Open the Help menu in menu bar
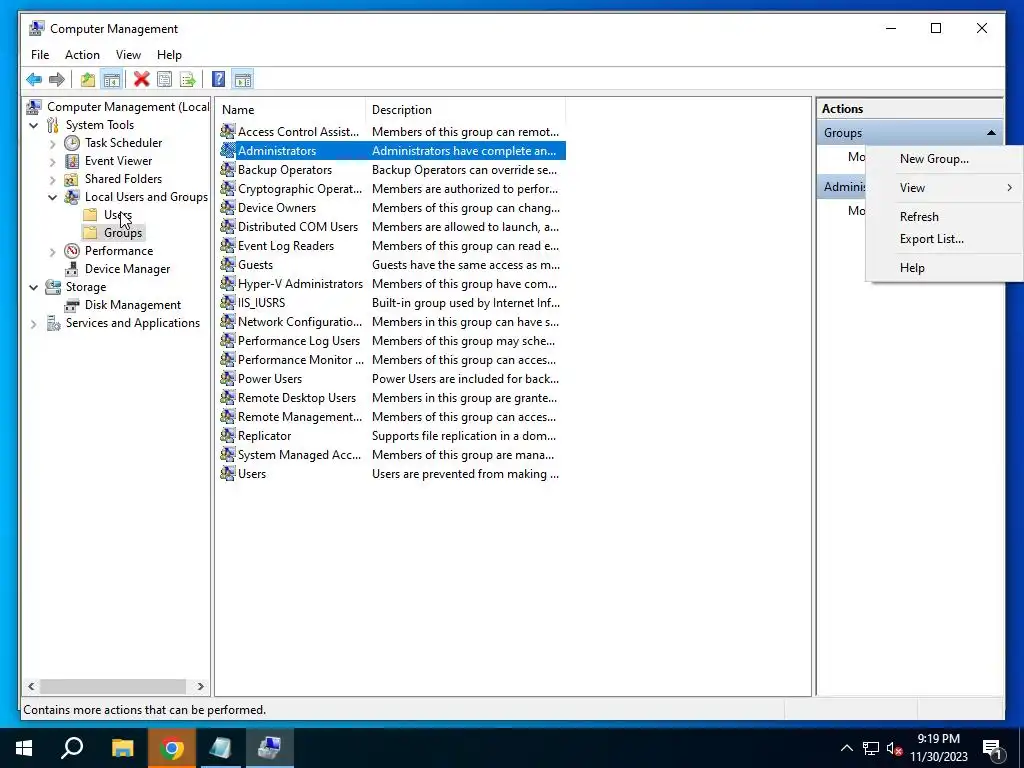The image size is (1024, 768). tap(169, 55)
